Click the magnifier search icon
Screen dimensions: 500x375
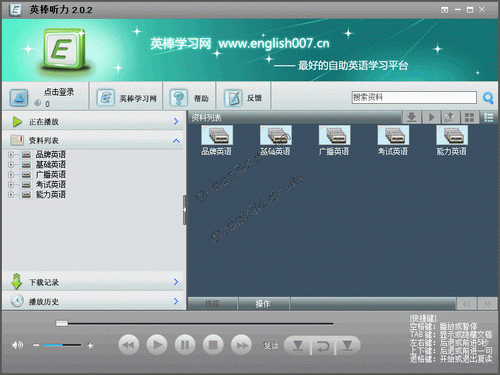[488, 98]
